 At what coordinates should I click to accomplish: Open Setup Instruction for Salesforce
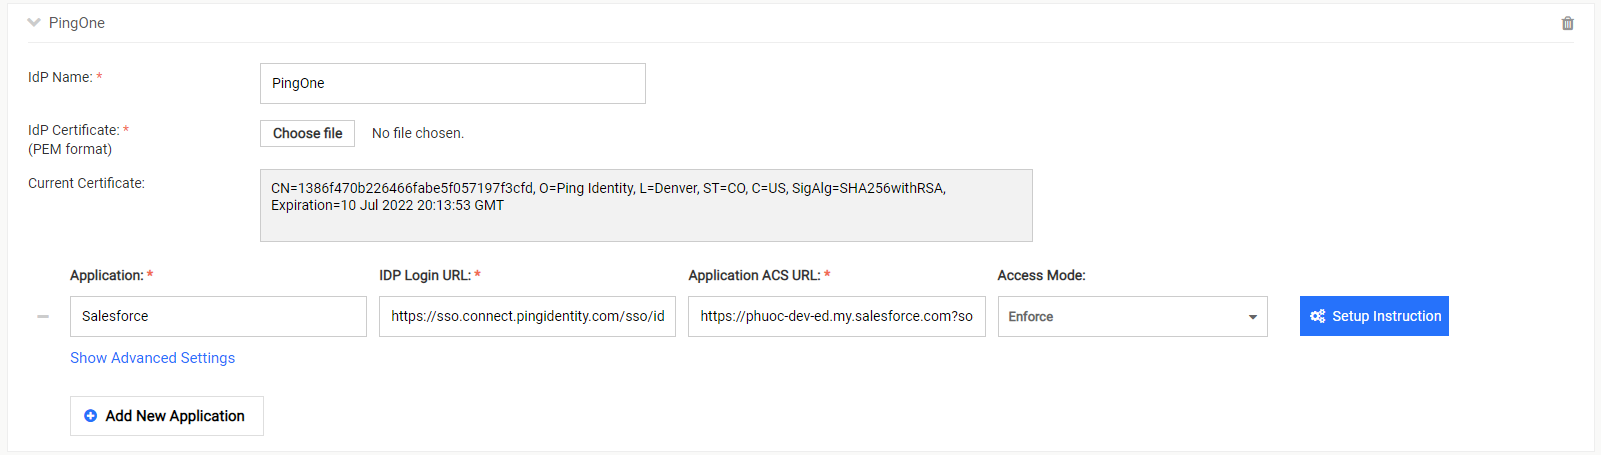[x=1374, y=316]
